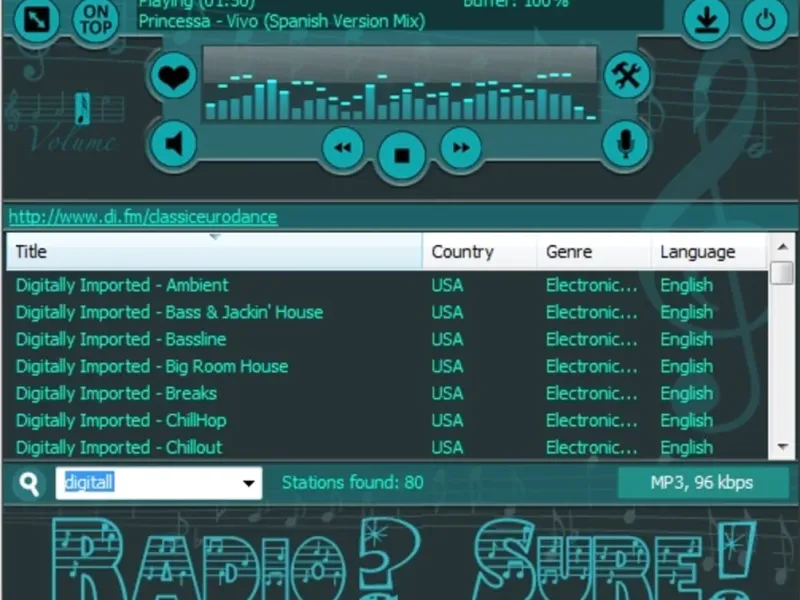
Task: Select Digitally Imported - Chillout station
Action: point(387,447)
